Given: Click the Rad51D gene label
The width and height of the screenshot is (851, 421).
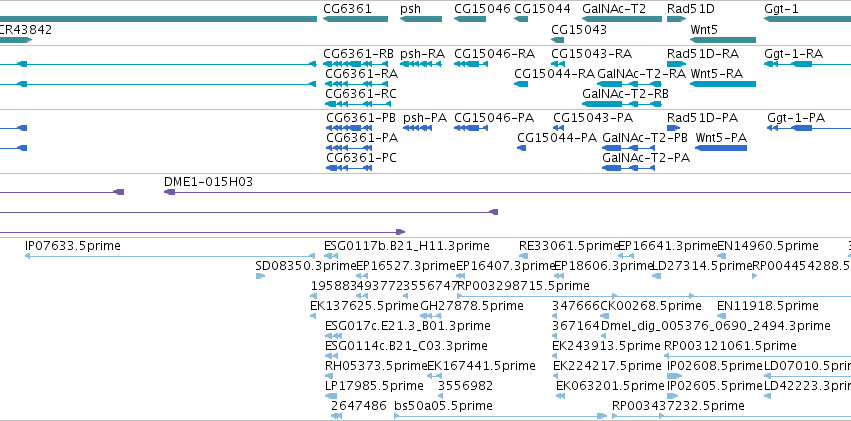Looking at the screenshot, I should click(x=691, y=9).
